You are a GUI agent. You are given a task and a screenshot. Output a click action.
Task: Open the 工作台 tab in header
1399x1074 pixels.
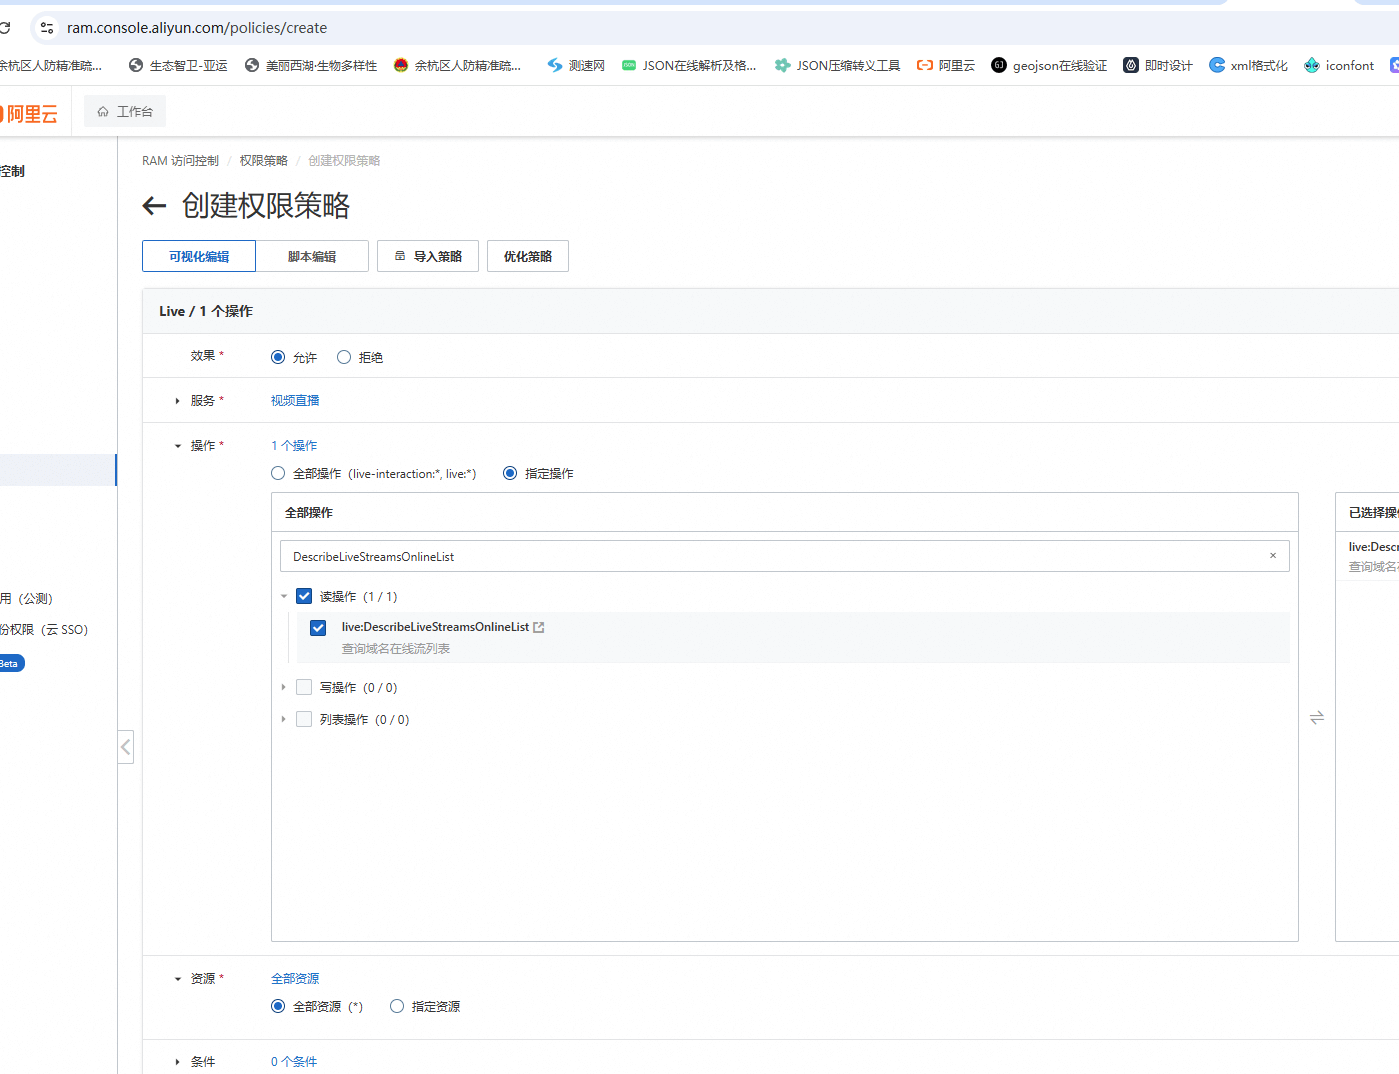point(125,112)
